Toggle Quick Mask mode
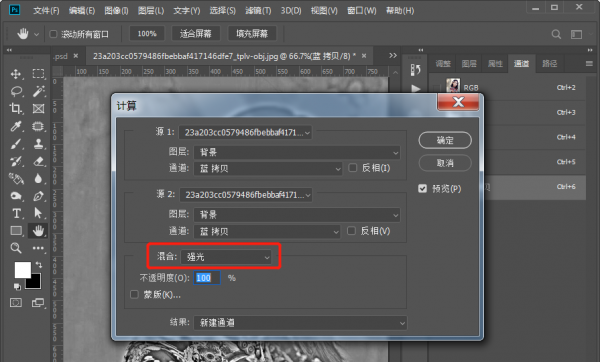Screen dimensions: 600x362 [x=16, y=303]
